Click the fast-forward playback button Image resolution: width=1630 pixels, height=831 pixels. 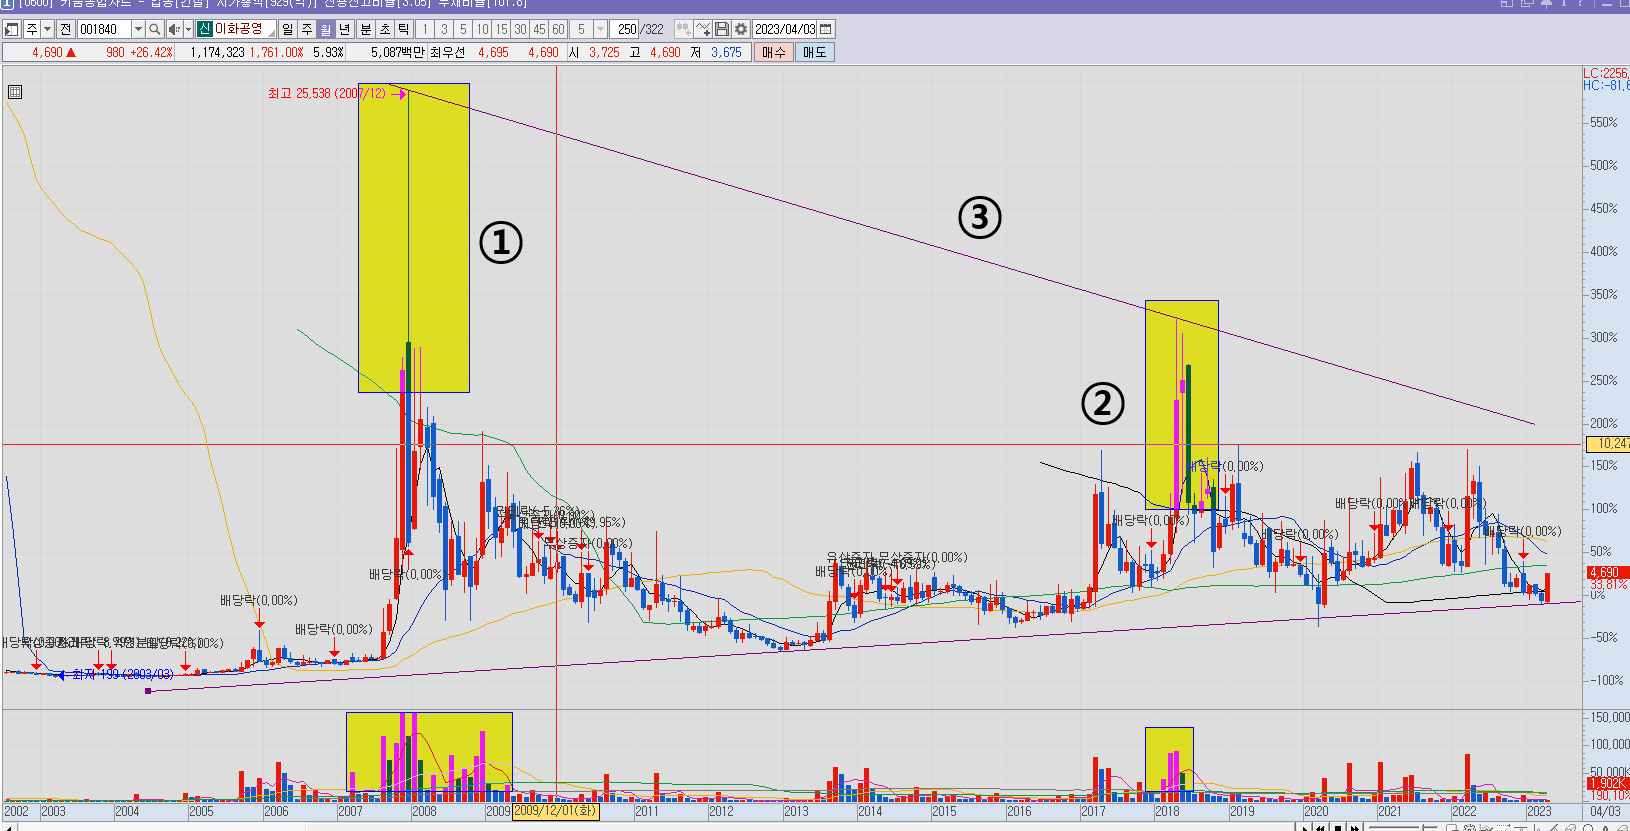(x=1355, y=827)
